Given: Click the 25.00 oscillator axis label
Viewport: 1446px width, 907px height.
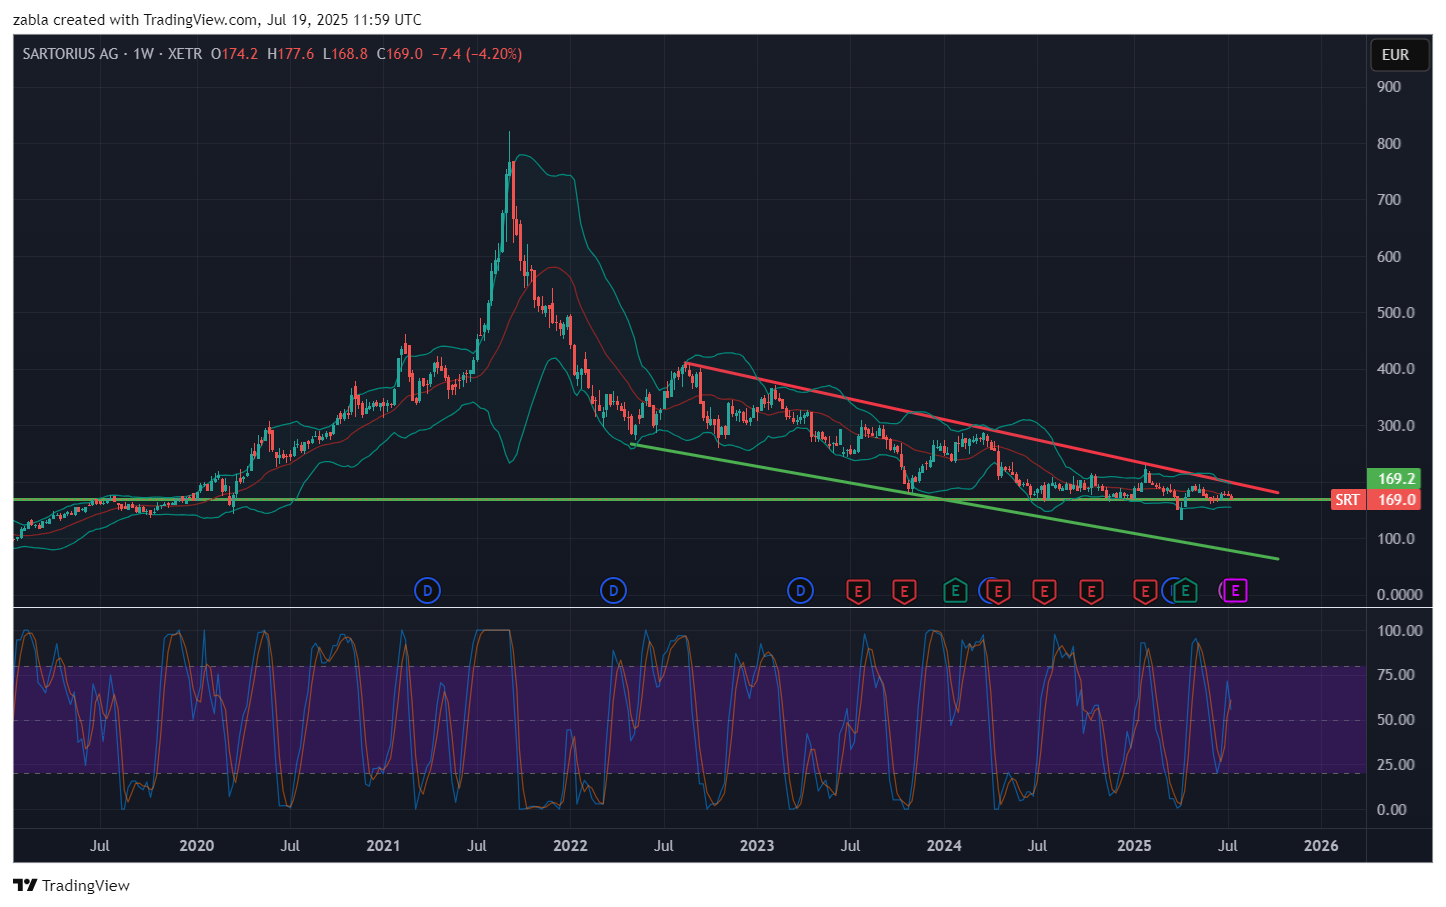Looking at the screenshot, I should click(1396, 765).
